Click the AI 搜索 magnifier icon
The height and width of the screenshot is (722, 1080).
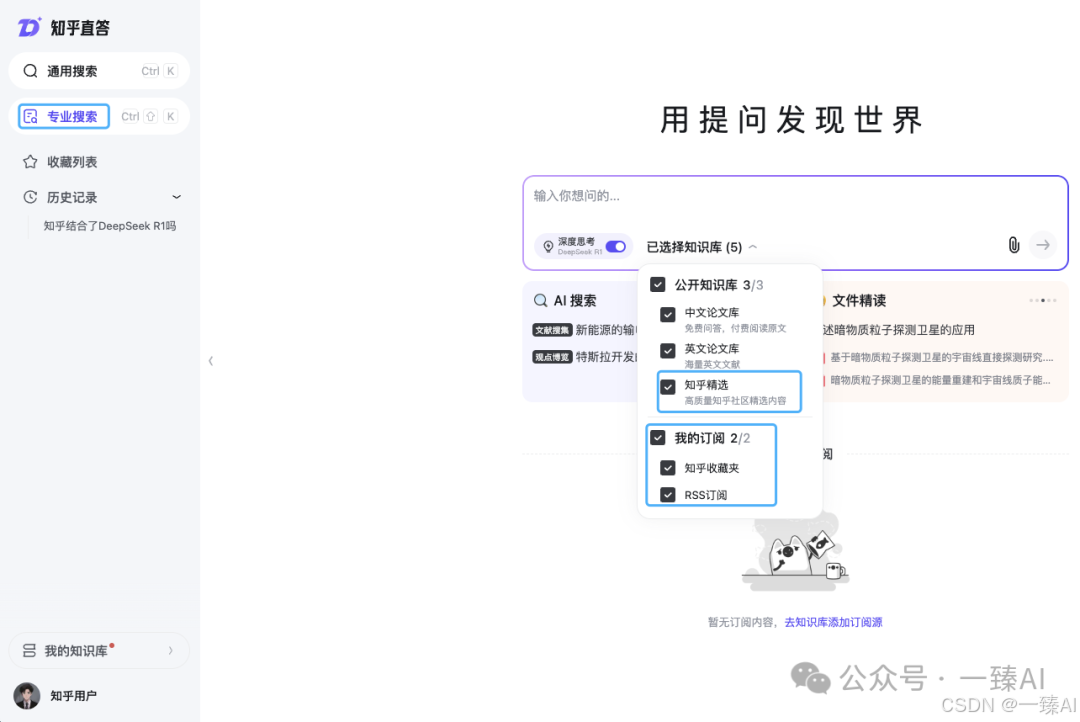[541, 300]
